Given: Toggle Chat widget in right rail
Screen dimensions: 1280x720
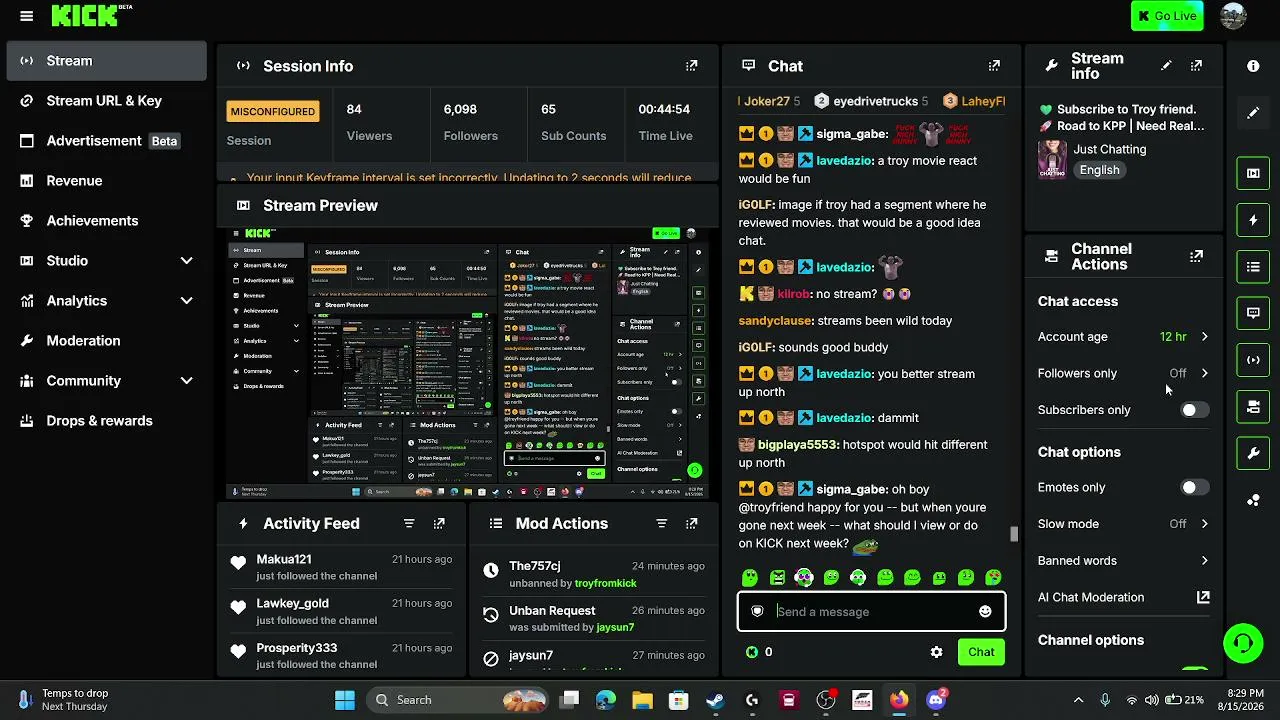Looking at the screenshot, I should click(1253, 313).
